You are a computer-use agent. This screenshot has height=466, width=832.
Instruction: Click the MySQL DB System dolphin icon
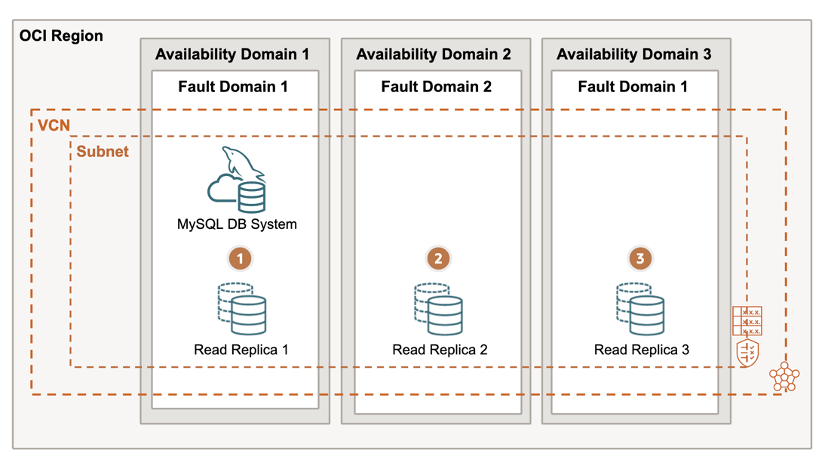237,179
